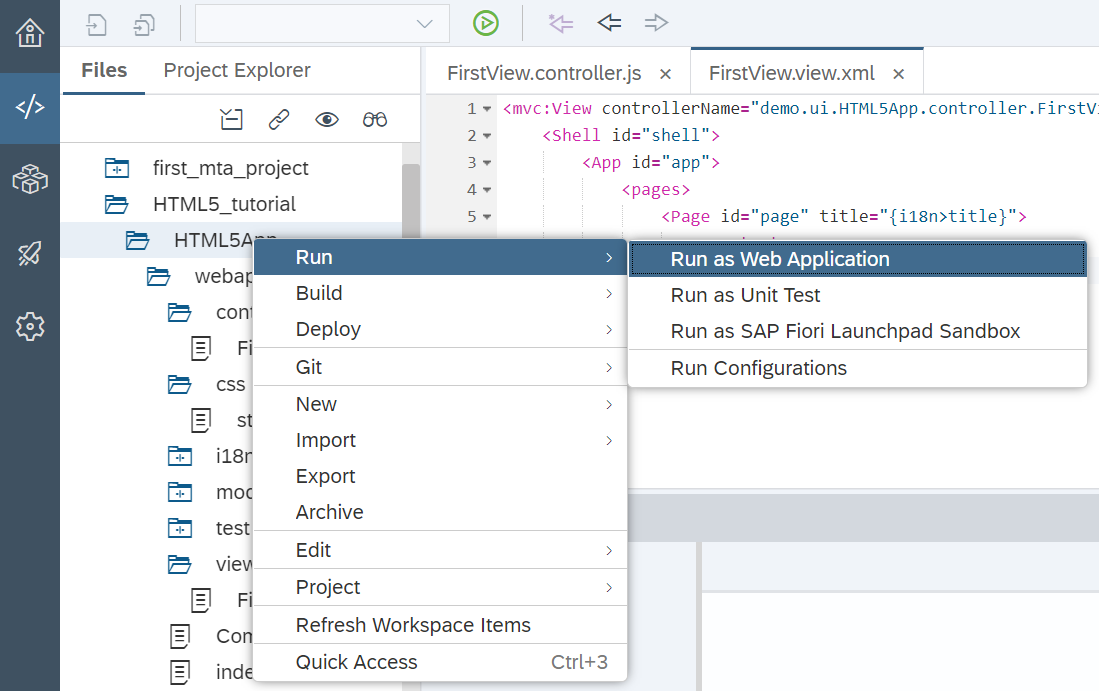Switch to the Project Explorer tab
1099x691 pixels.
tap(236, 70)
